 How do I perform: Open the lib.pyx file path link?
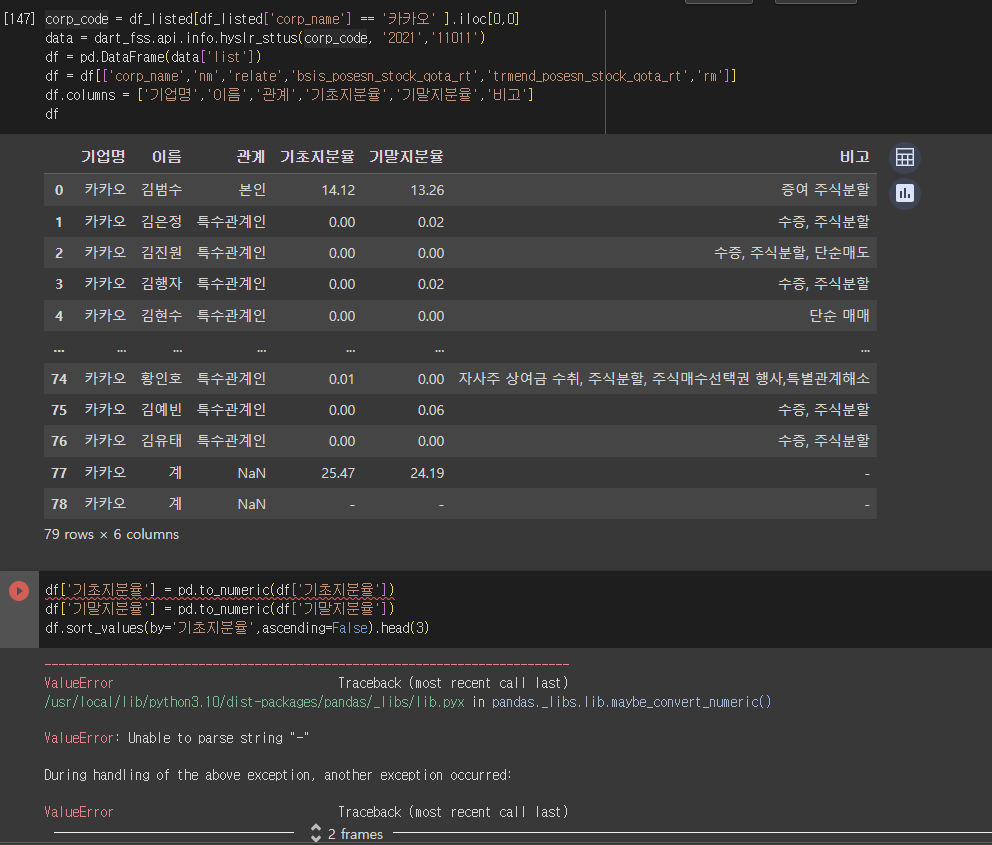click(x=254, y=702)
